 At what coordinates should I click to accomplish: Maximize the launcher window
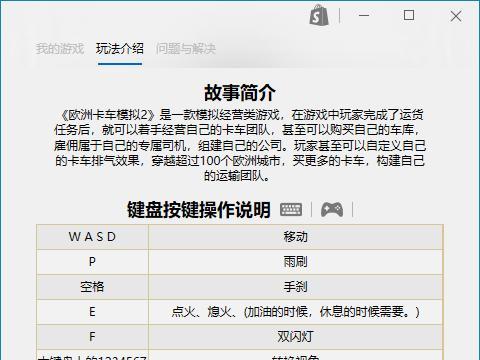[409, 15]
